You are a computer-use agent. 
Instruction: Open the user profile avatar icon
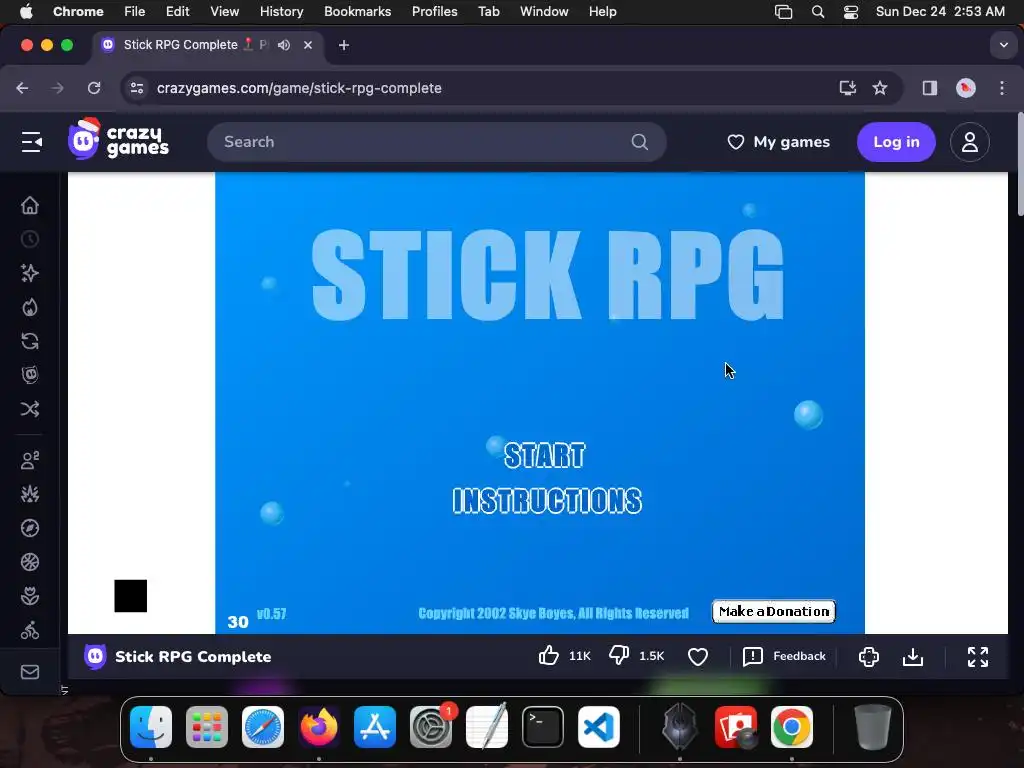[970, 142]
